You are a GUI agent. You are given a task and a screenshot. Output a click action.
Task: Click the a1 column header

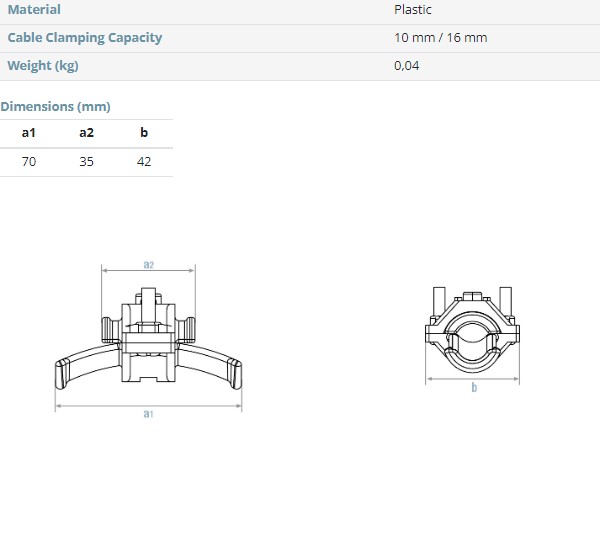(29, 133)
